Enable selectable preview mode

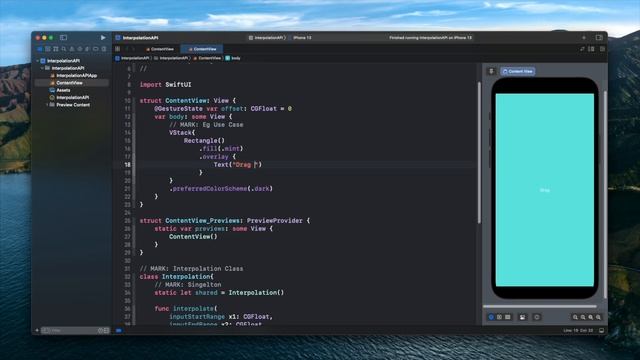click(x=499, y=317)
